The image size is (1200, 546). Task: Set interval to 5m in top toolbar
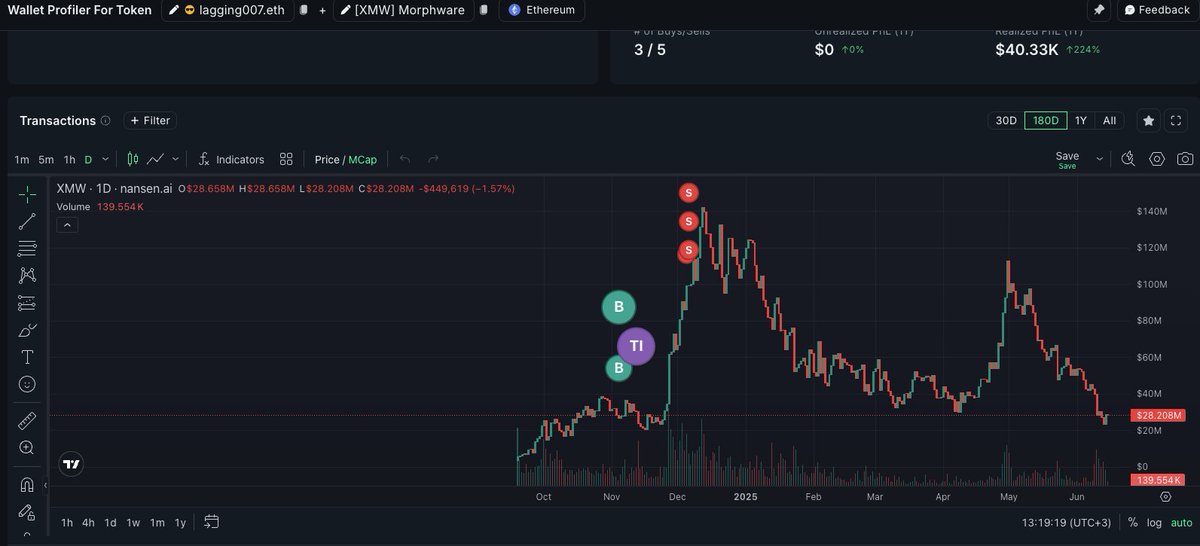(46, 159)
